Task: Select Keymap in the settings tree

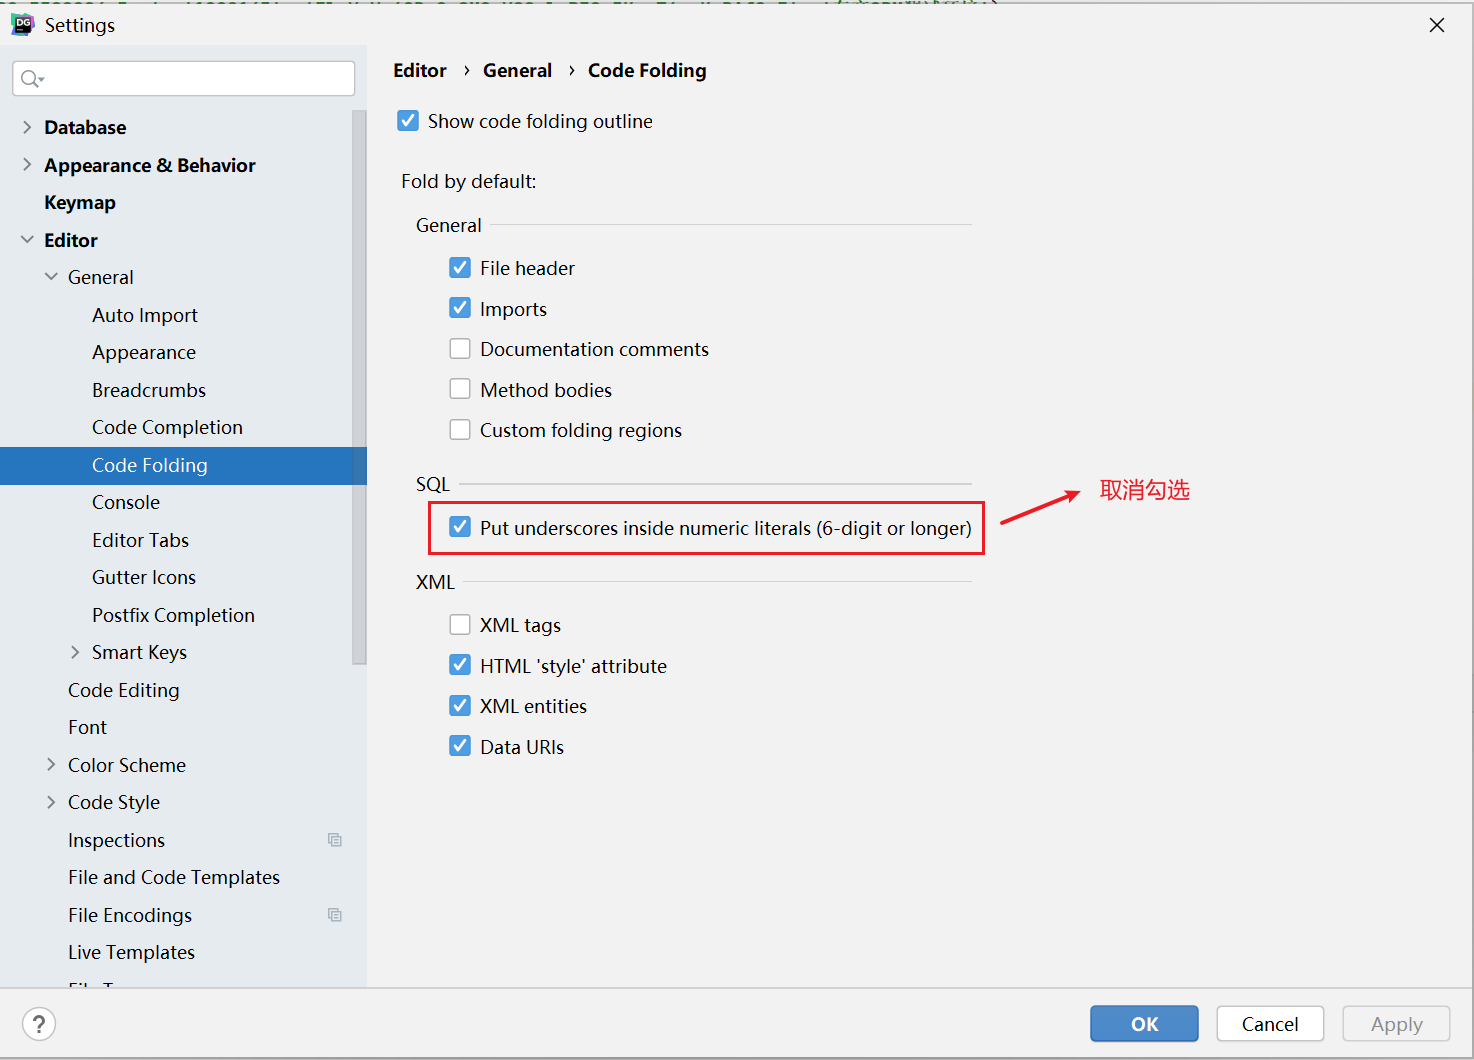Action: (x=80, y=202)
